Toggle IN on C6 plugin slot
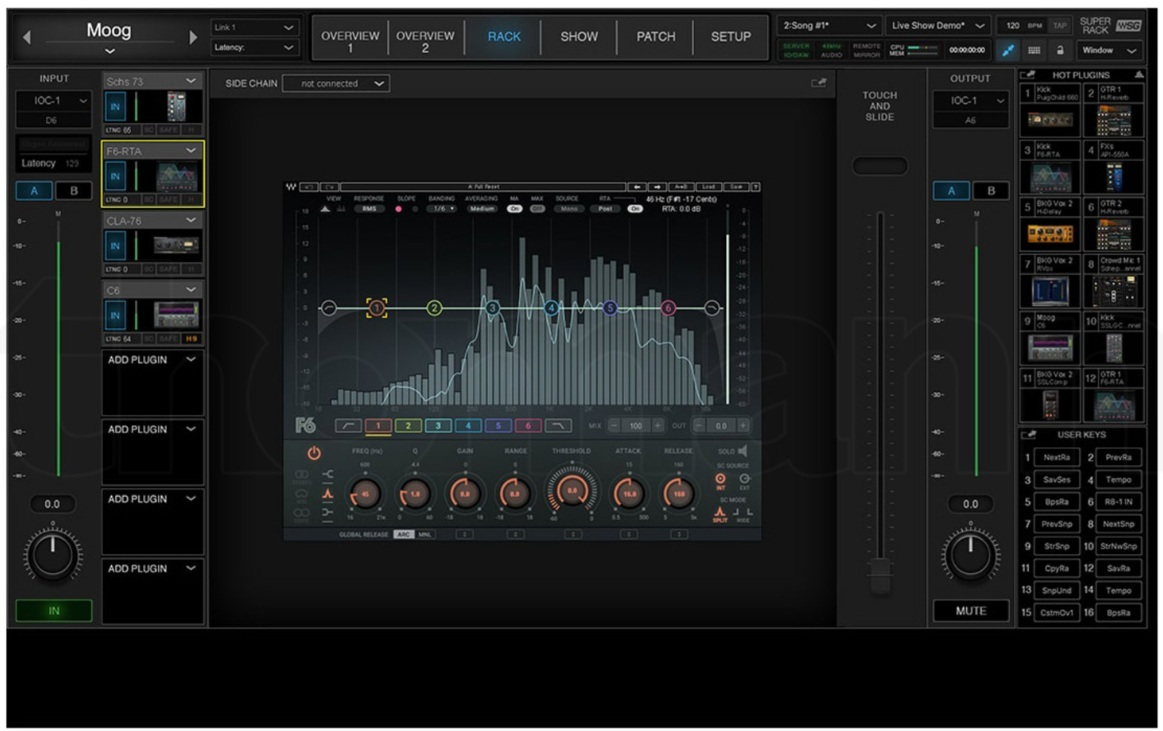This screenshot has height=731, width=1163. (115, 316)
